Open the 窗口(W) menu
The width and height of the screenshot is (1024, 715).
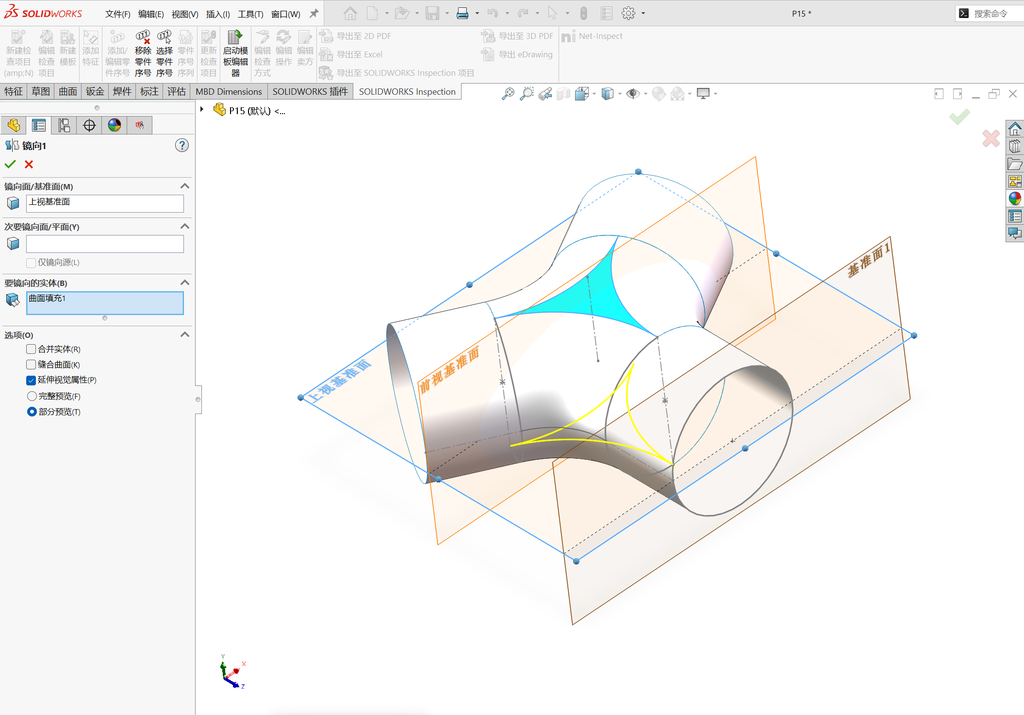[x=285, y=14]
